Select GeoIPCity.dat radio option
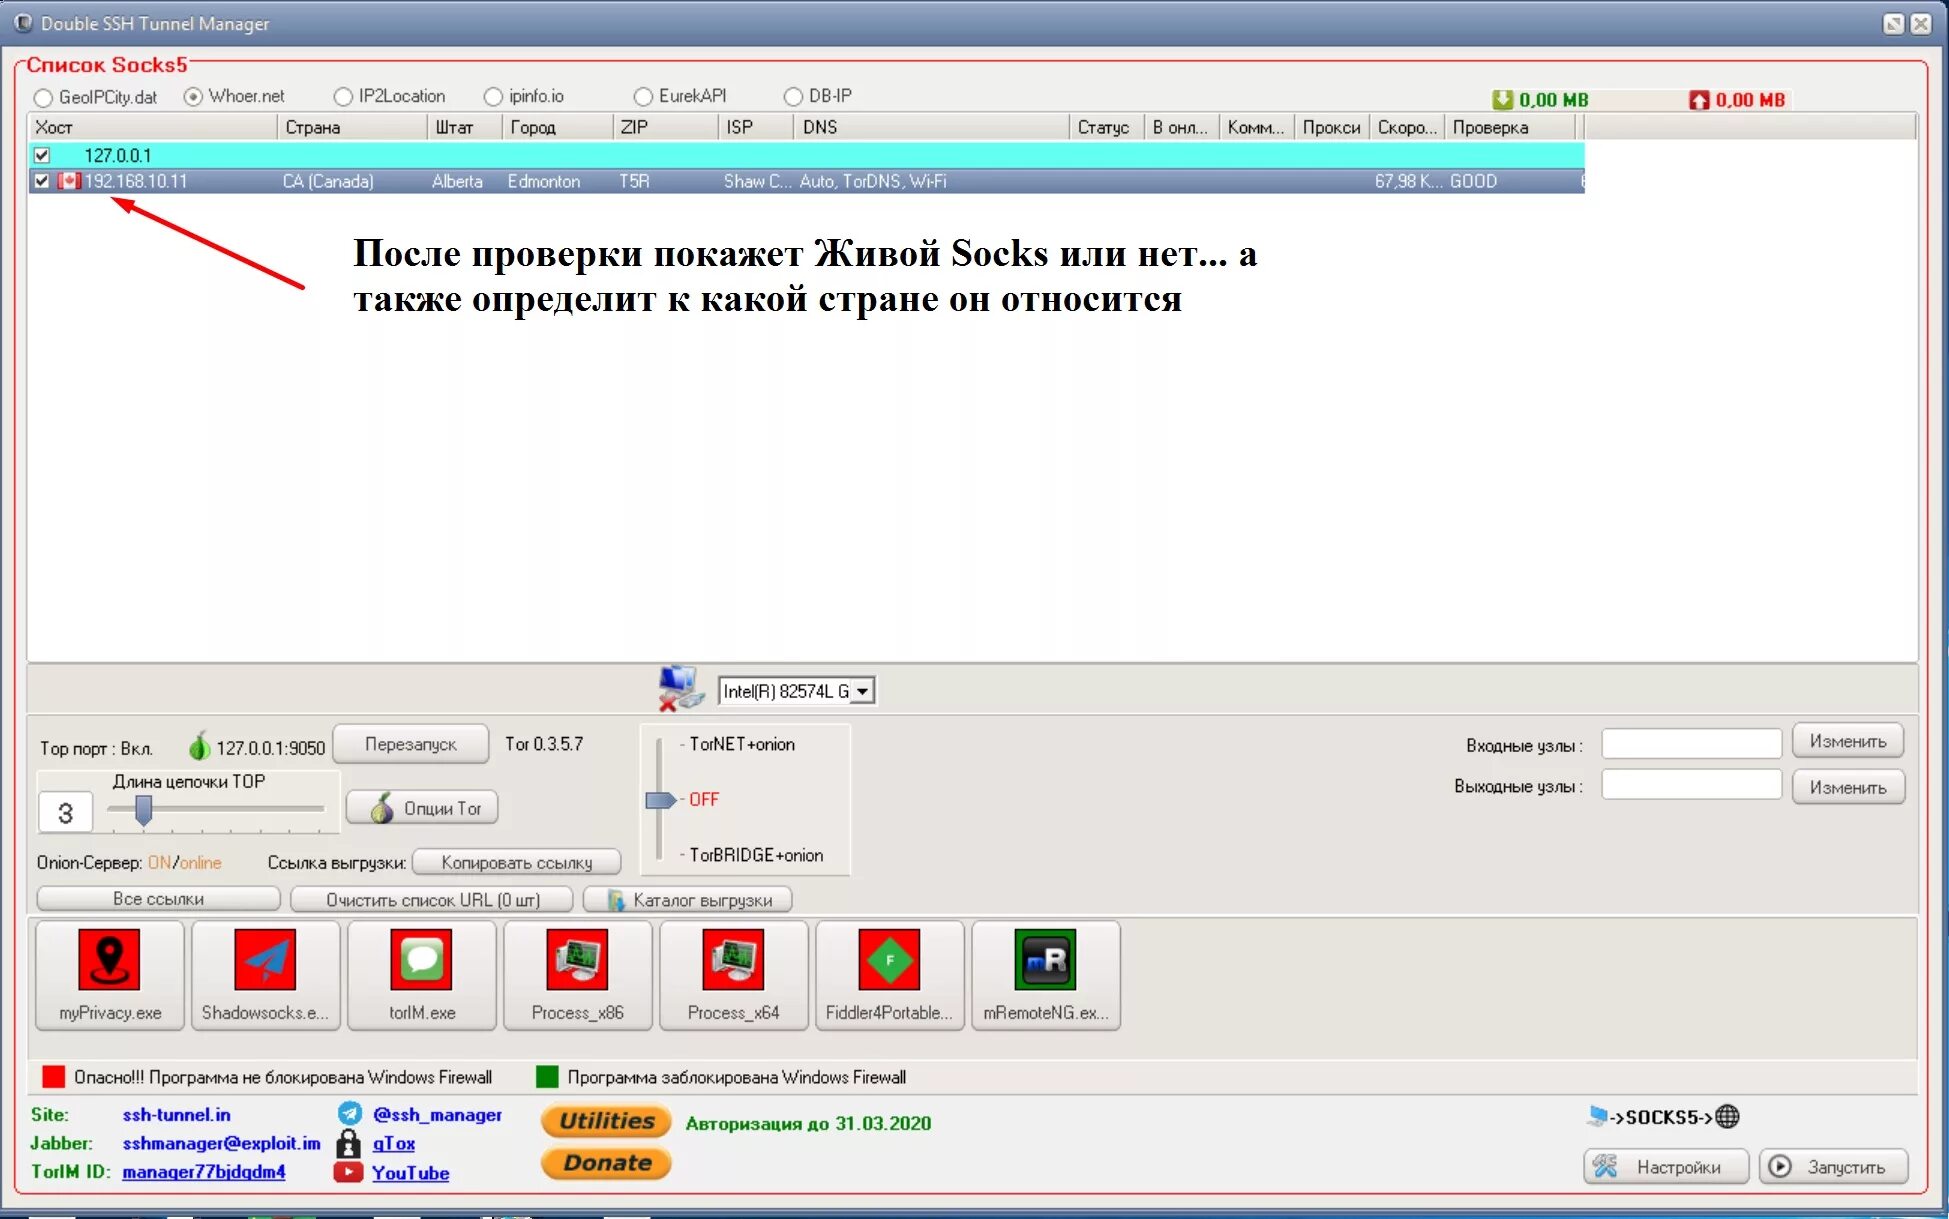1949x1219 pixels. tap(43, 98)
